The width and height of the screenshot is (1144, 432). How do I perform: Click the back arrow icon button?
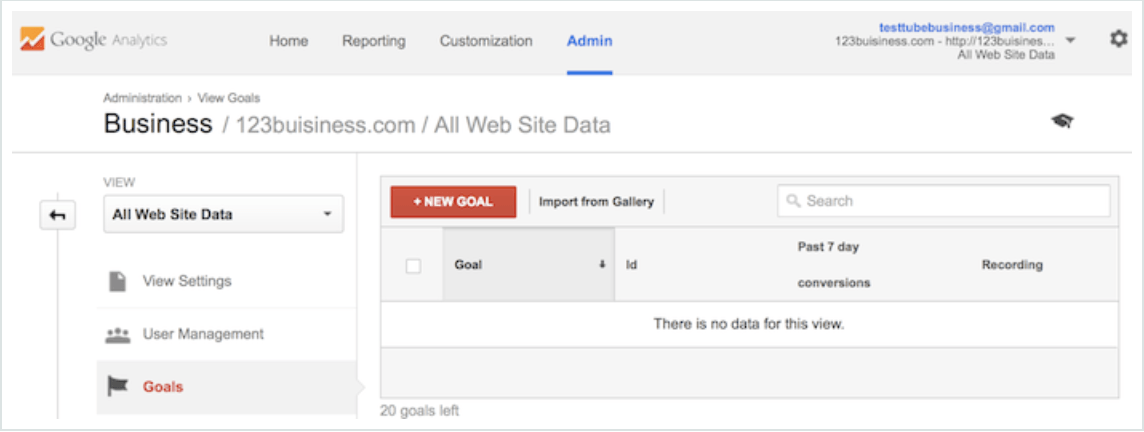(x=58, y=215)
